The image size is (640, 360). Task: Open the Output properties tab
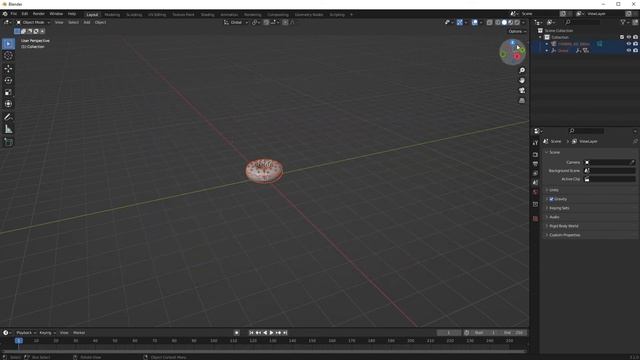(x=535, y=164)
